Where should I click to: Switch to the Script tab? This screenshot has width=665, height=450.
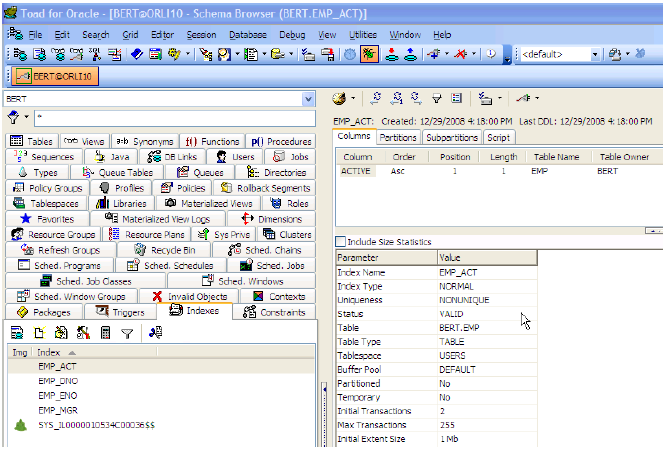[498, 137]
